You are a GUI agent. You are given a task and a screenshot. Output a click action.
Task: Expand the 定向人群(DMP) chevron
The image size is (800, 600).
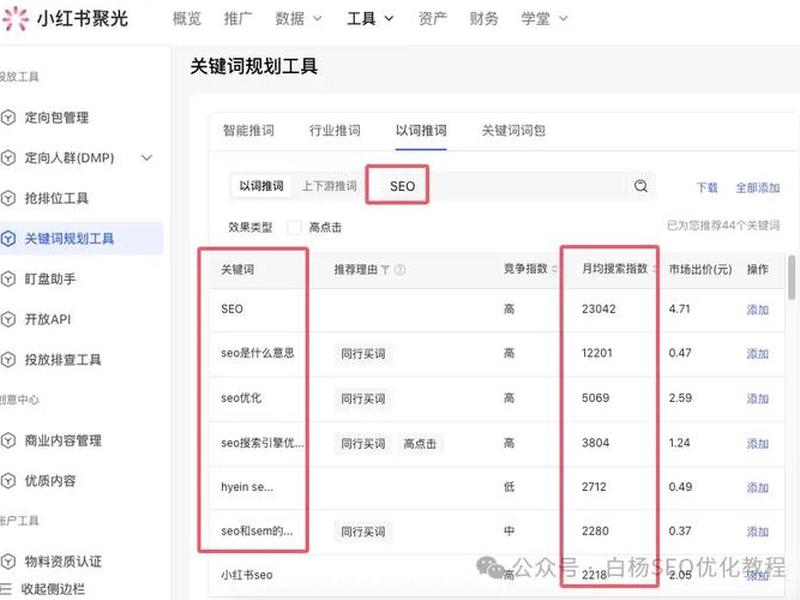point(147,158)
